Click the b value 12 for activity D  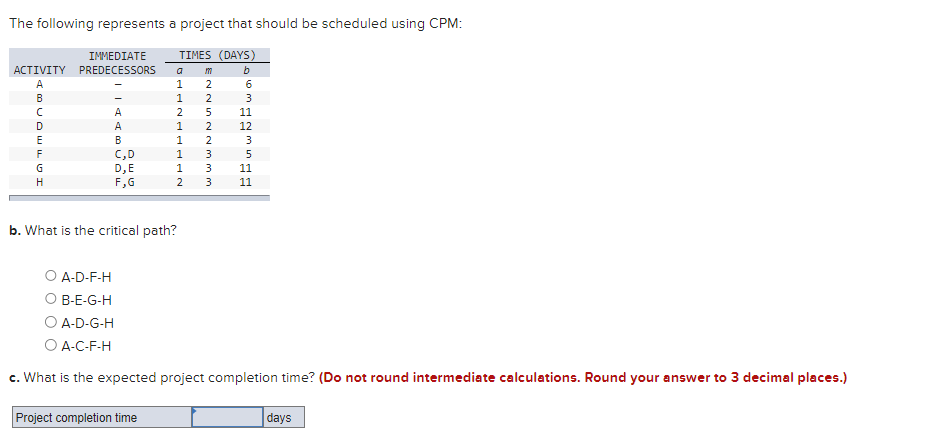tap(245, 126)
